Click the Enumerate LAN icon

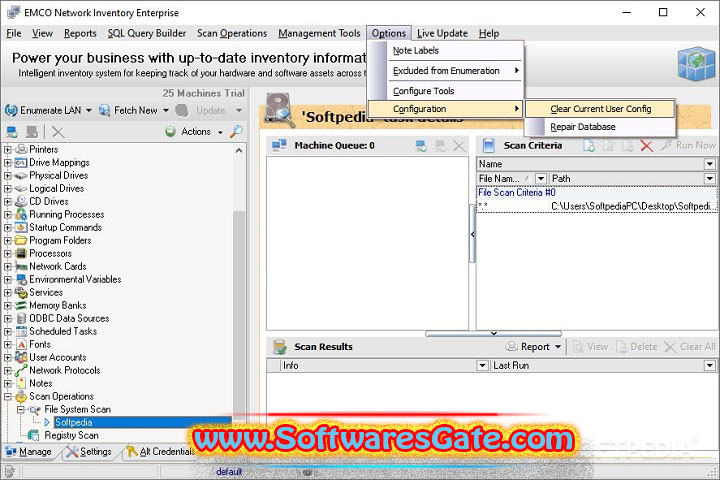click(11, 110)
